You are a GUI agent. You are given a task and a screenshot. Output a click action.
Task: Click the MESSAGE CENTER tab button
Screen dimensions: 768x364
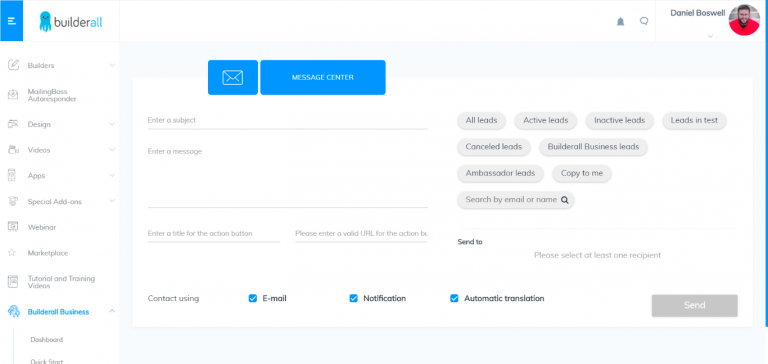(323, 77)
